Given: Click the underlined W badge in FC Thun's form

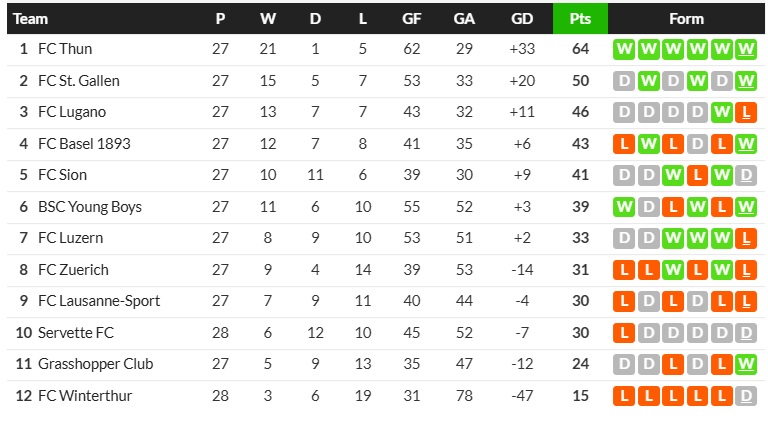Looking at the screenshot, I should coord(745,49).
